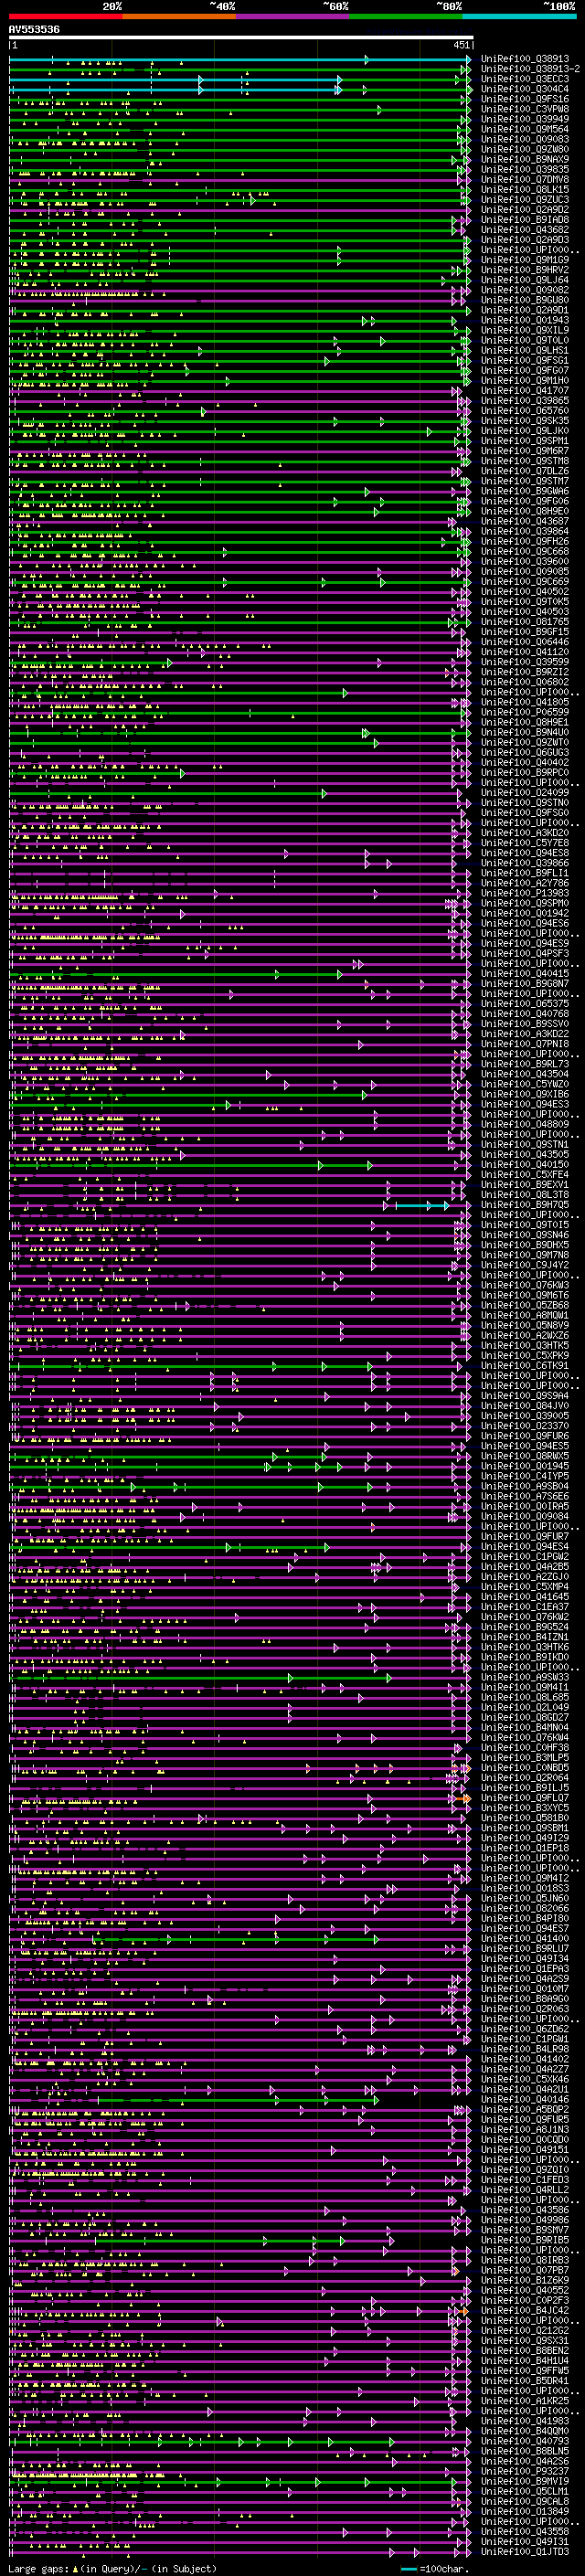Click UniRef100_Q43682 hit name
This screenshot has width=585, height=2576.
[x=525, y=230]
